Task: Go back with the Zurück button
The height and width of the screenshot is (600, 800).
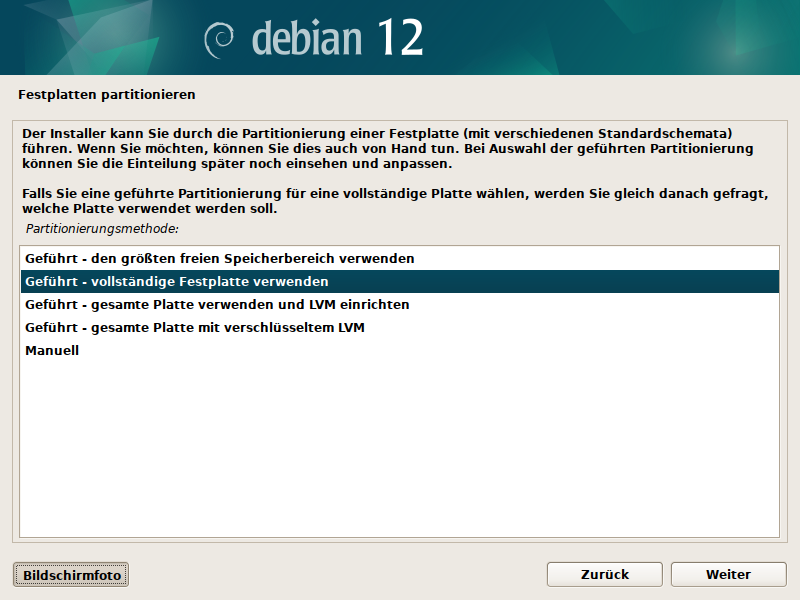Action: pyautogui.click(x=605, y=574)
